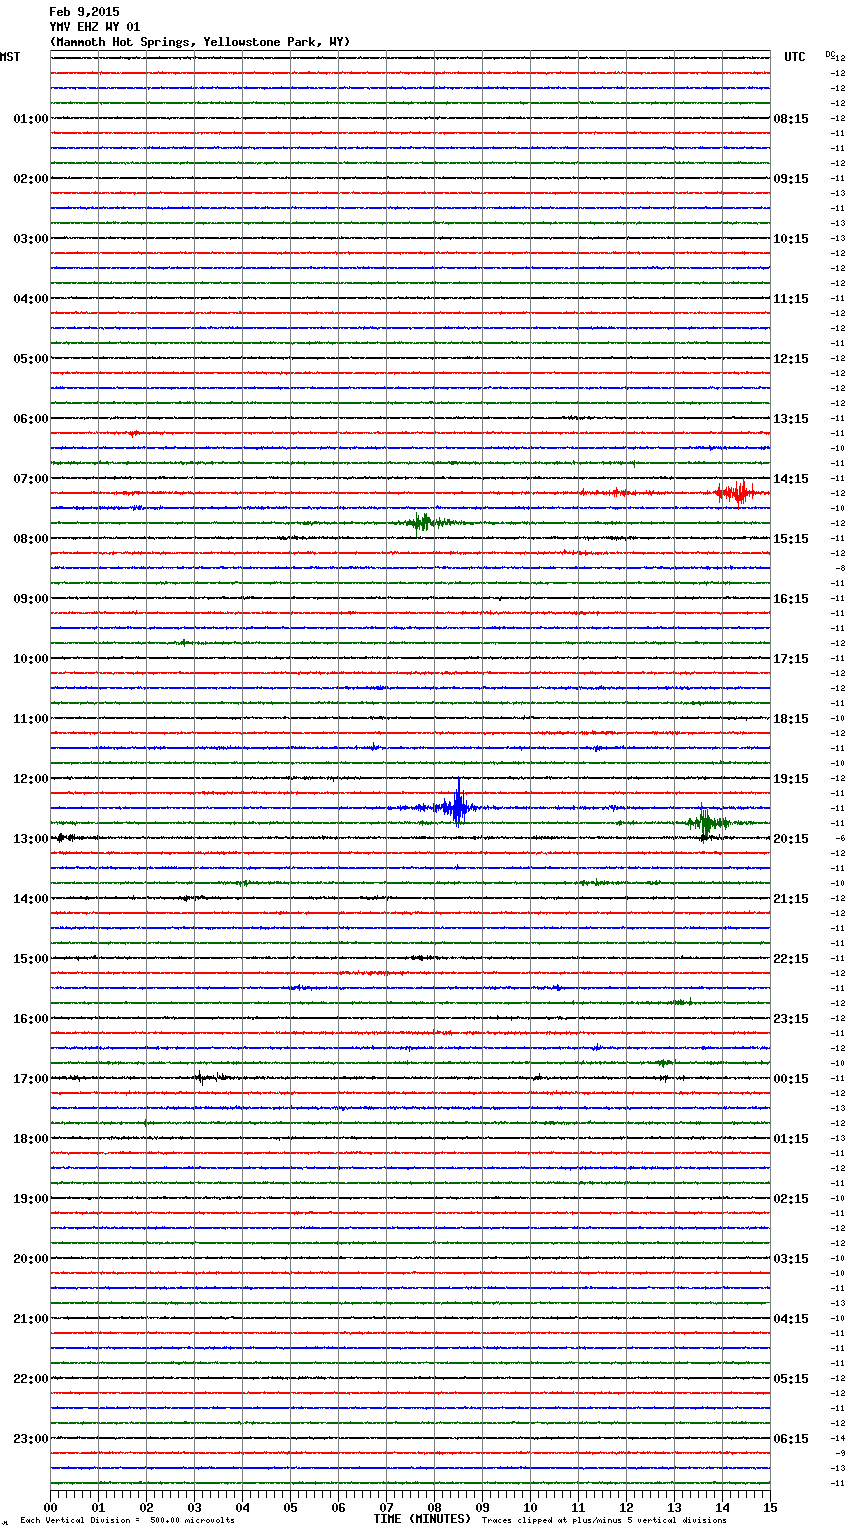The image size is (850, 1534).
Task: Click the UTC timezone label
Action: (x=794, y=57)
